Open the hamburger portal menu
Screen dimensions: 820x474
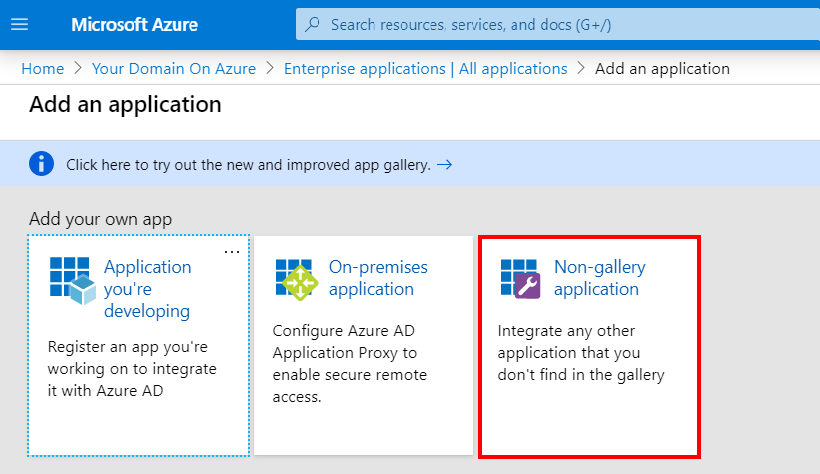(19, 25)
